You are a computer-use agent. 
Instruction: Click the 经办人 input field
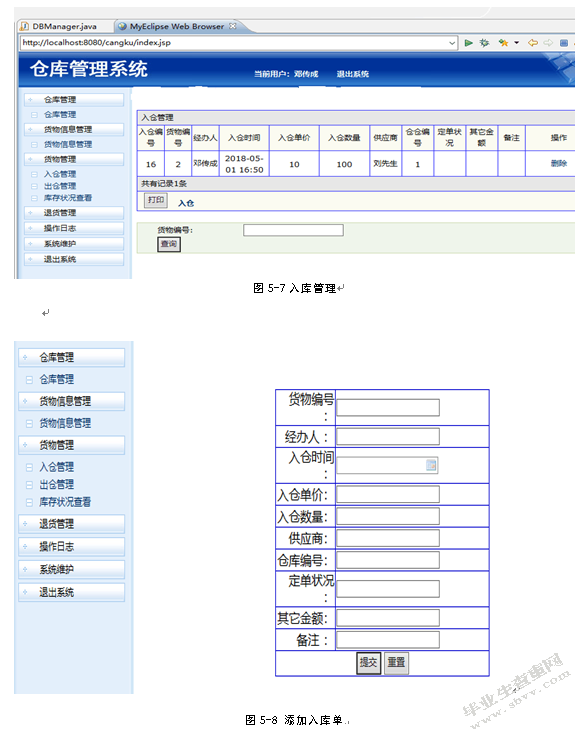388,436
